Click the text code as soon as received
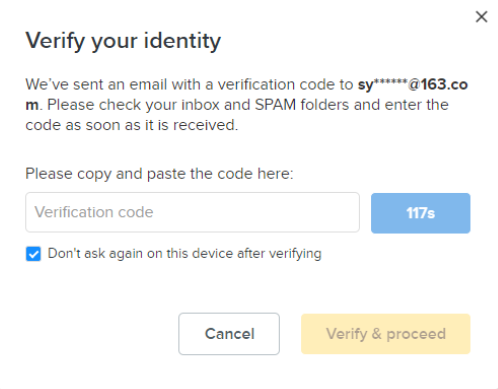 [132, 125]
